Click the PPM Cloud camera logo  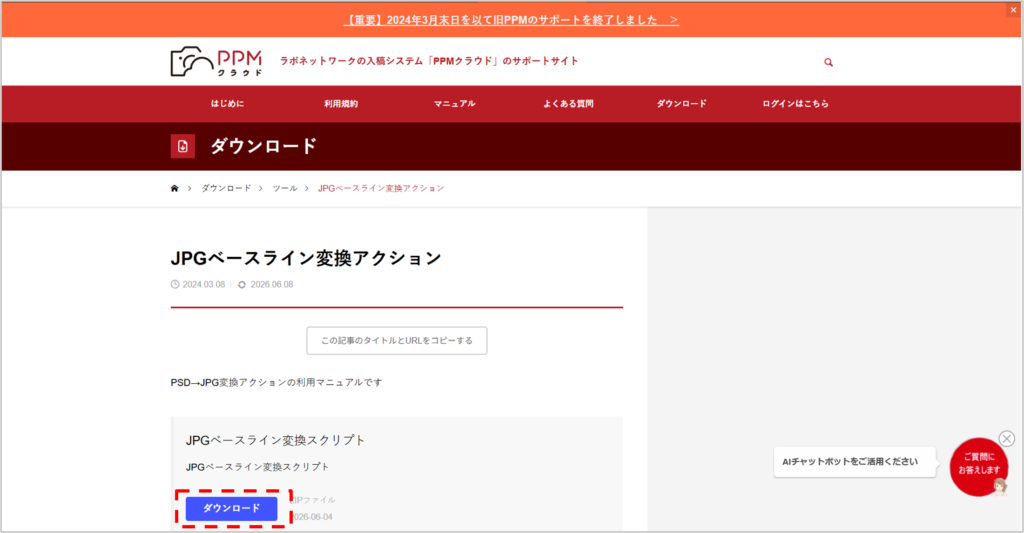point(216,61)
